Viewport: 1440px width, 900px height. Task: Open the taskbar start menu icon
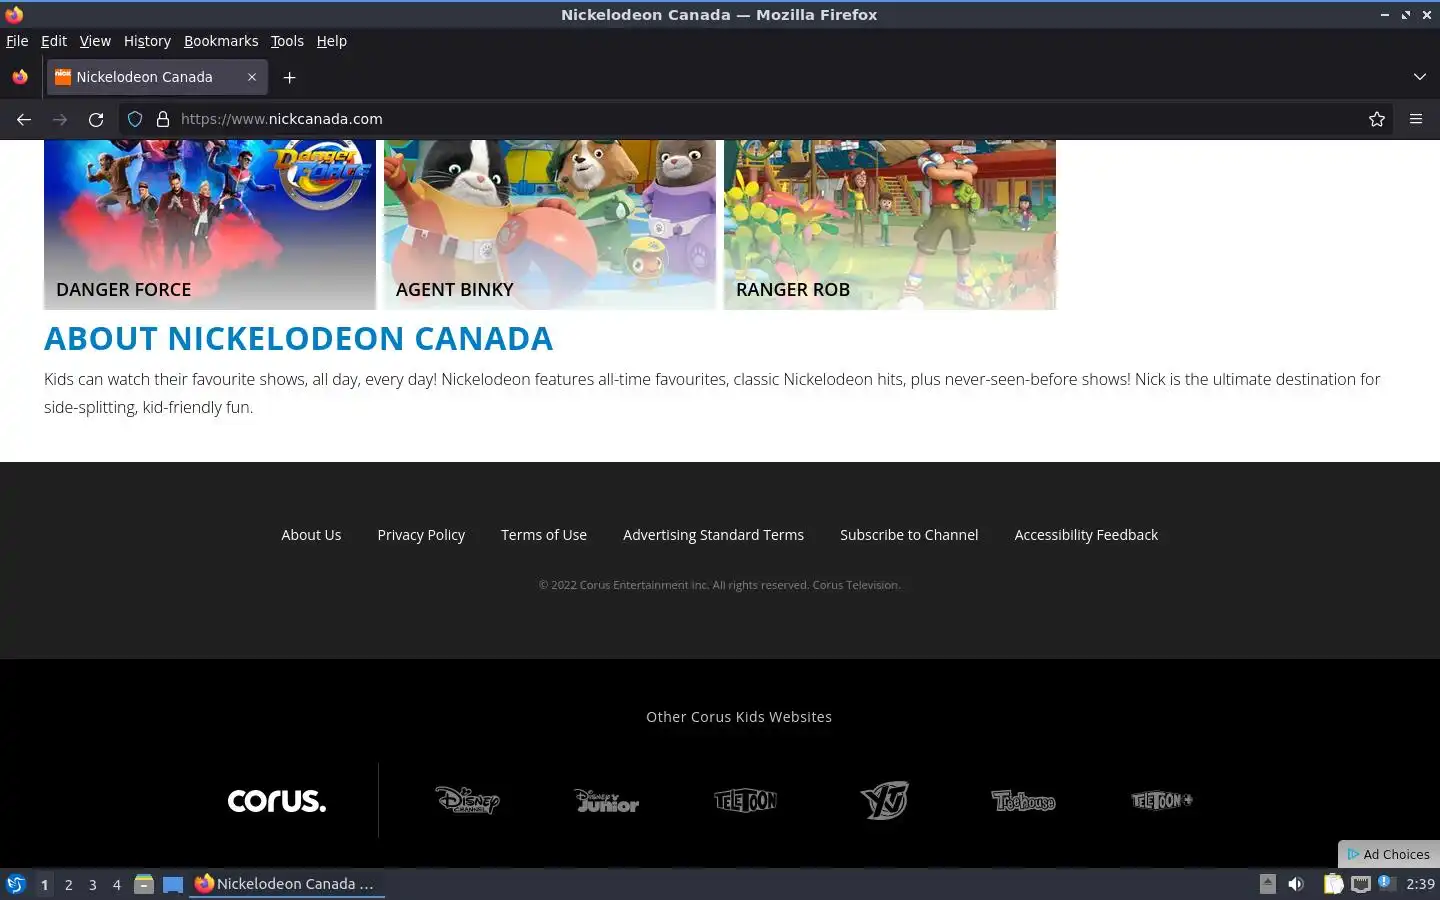coord(16,884)
